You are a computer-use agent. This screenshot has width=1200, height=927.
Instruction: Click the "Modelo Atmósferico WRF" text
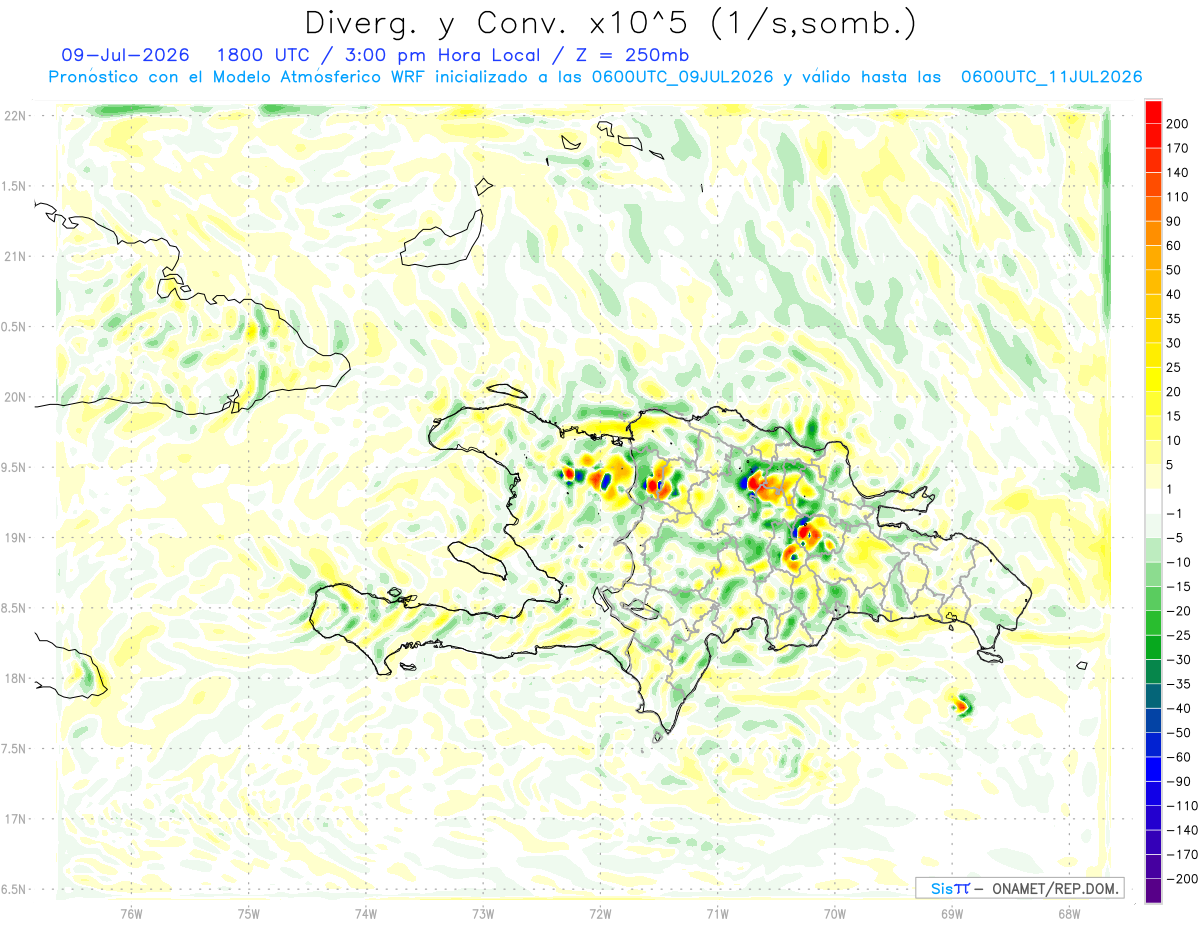click(321, 76)
